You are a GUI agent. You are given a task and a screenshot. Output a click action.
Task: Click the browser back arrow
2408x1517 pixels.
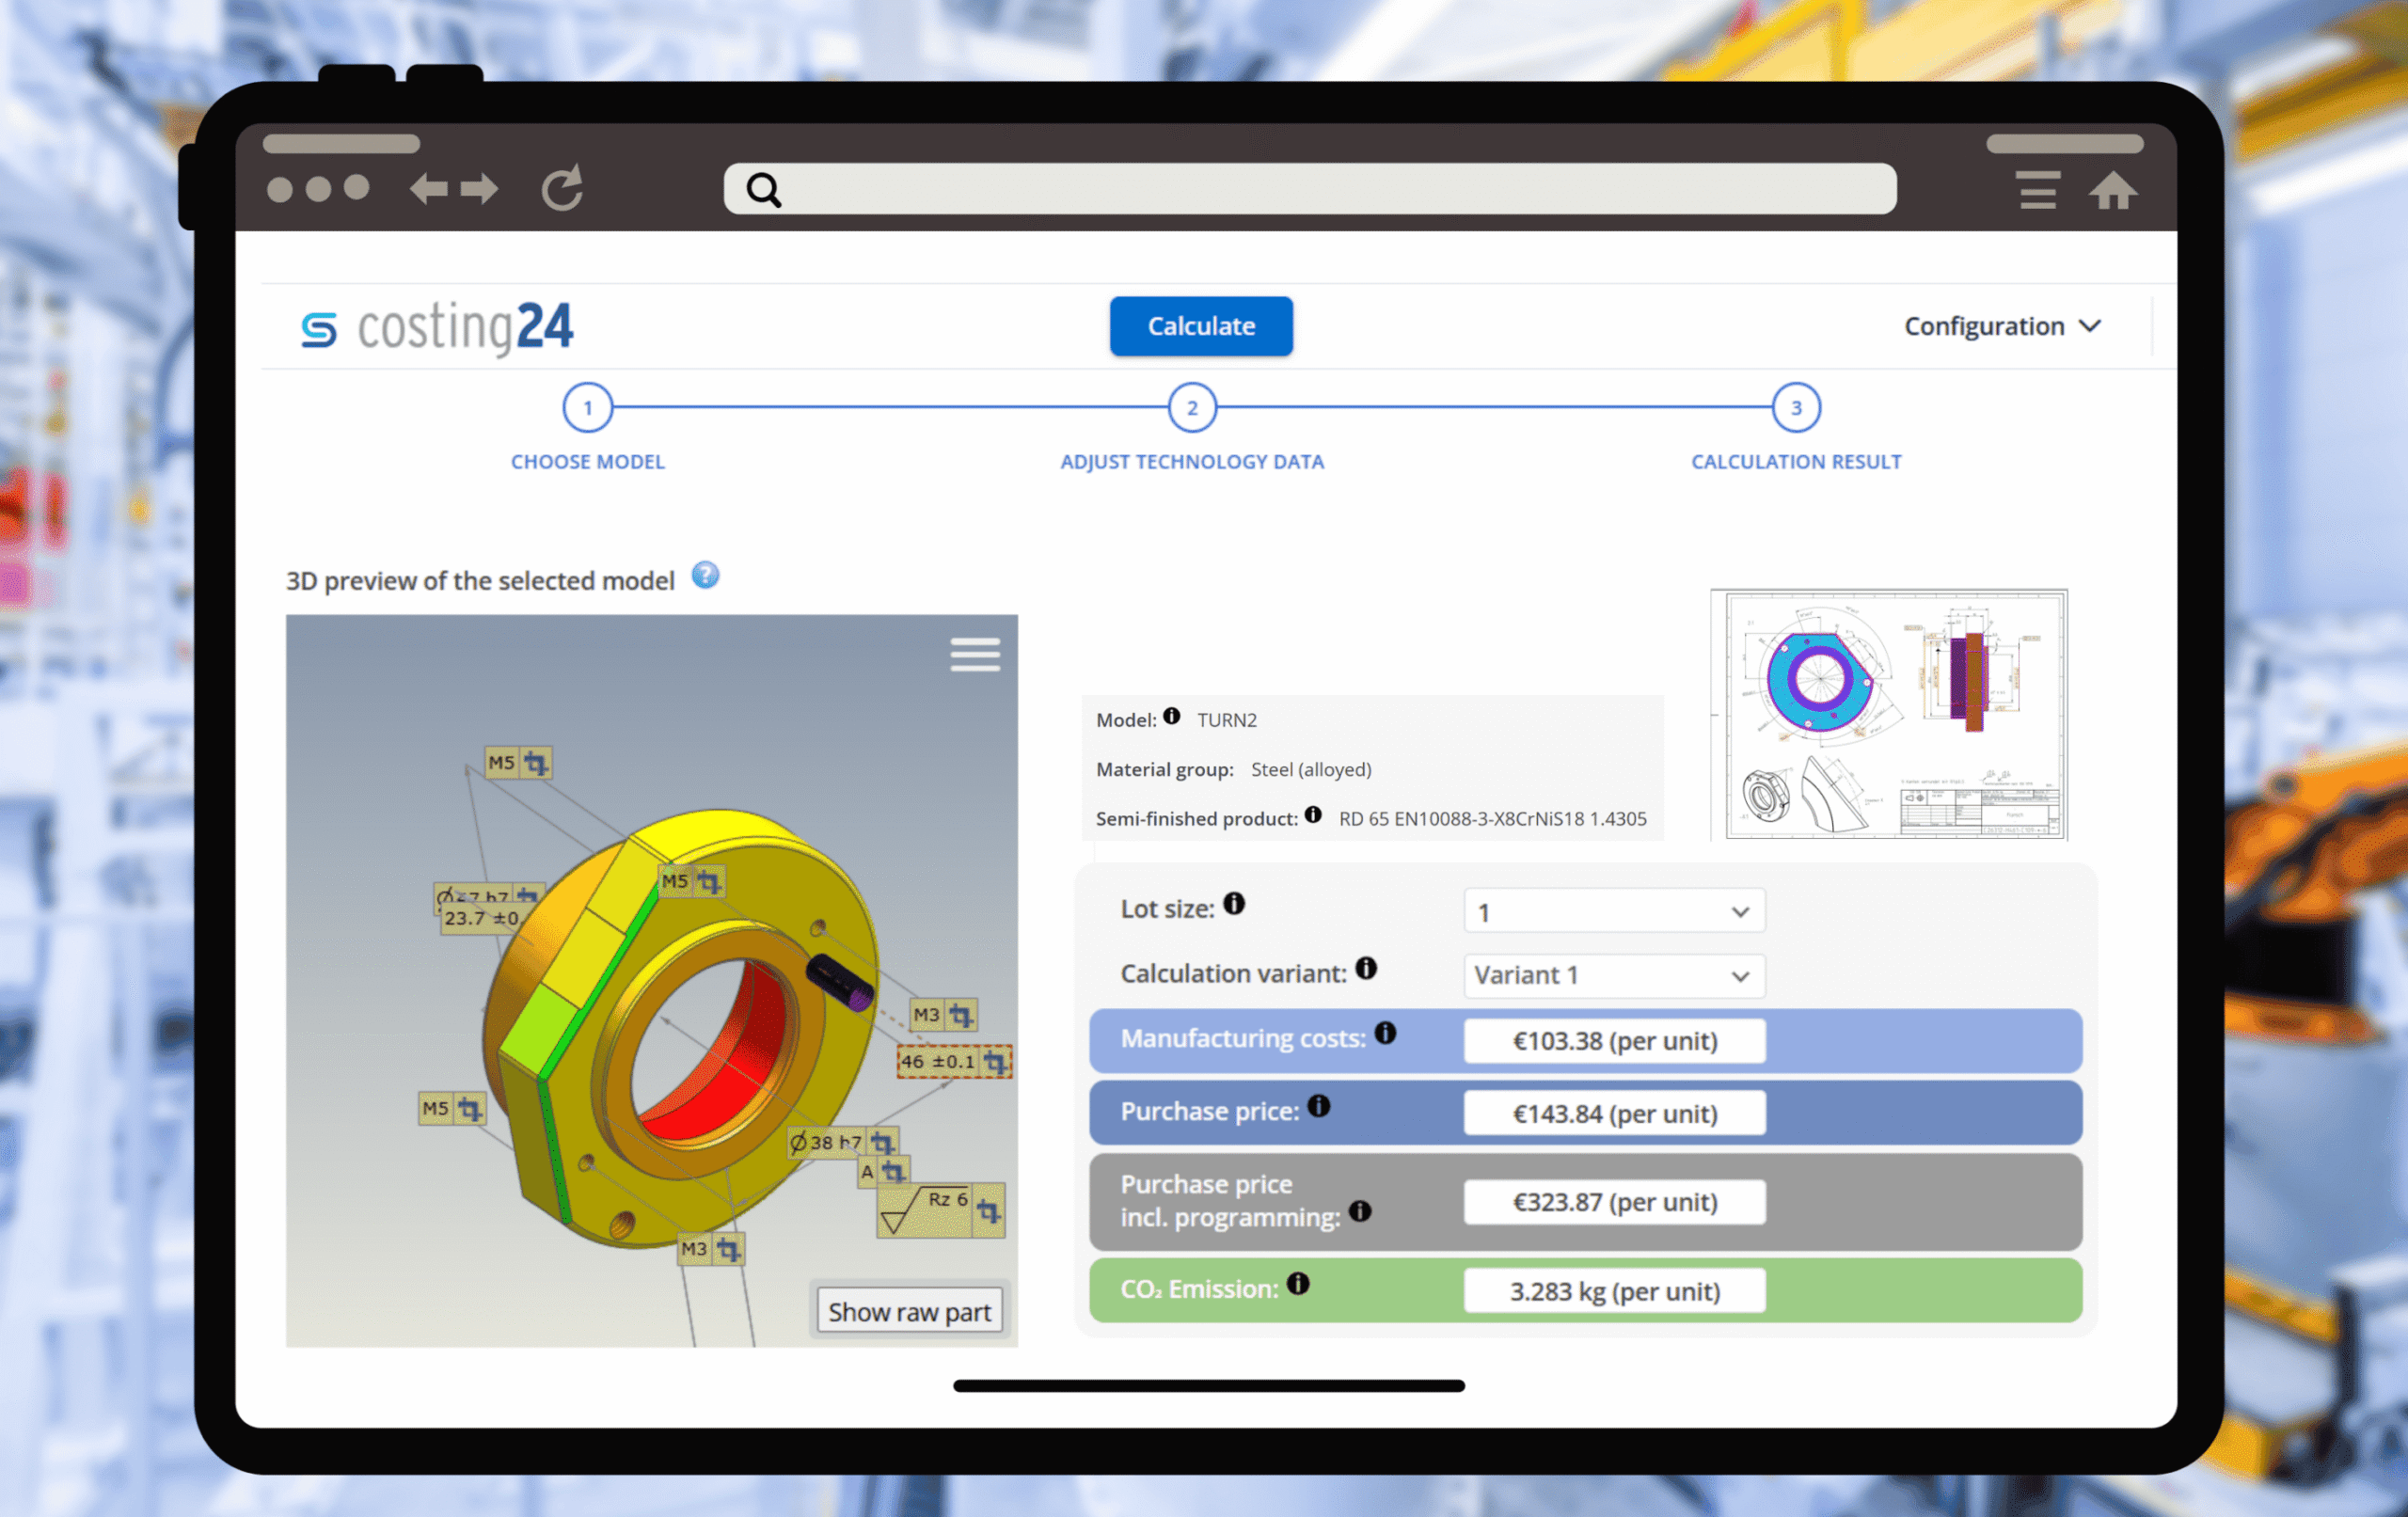click(x=429, y=188)
